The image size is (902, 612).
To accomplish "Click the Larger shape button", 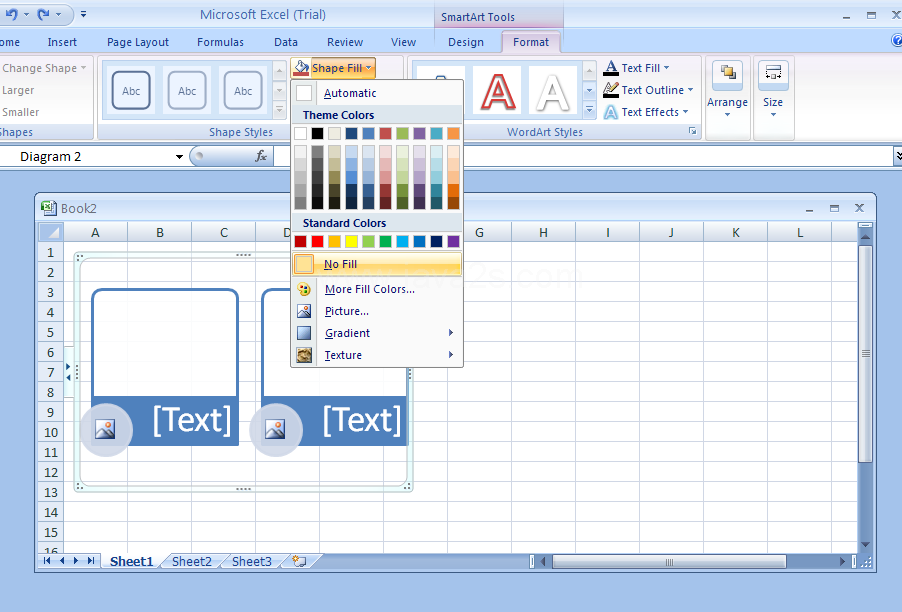I will pyautogui.click(x=18, y=90).
